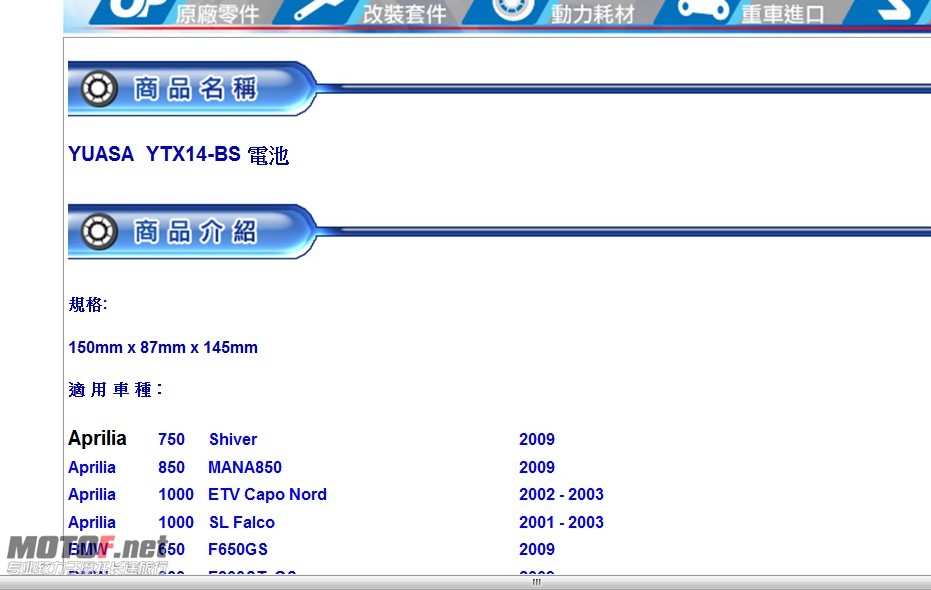This screenshot has height=590, width=931.
Task: Click the years 2001 - 2003
Action: 561,522
